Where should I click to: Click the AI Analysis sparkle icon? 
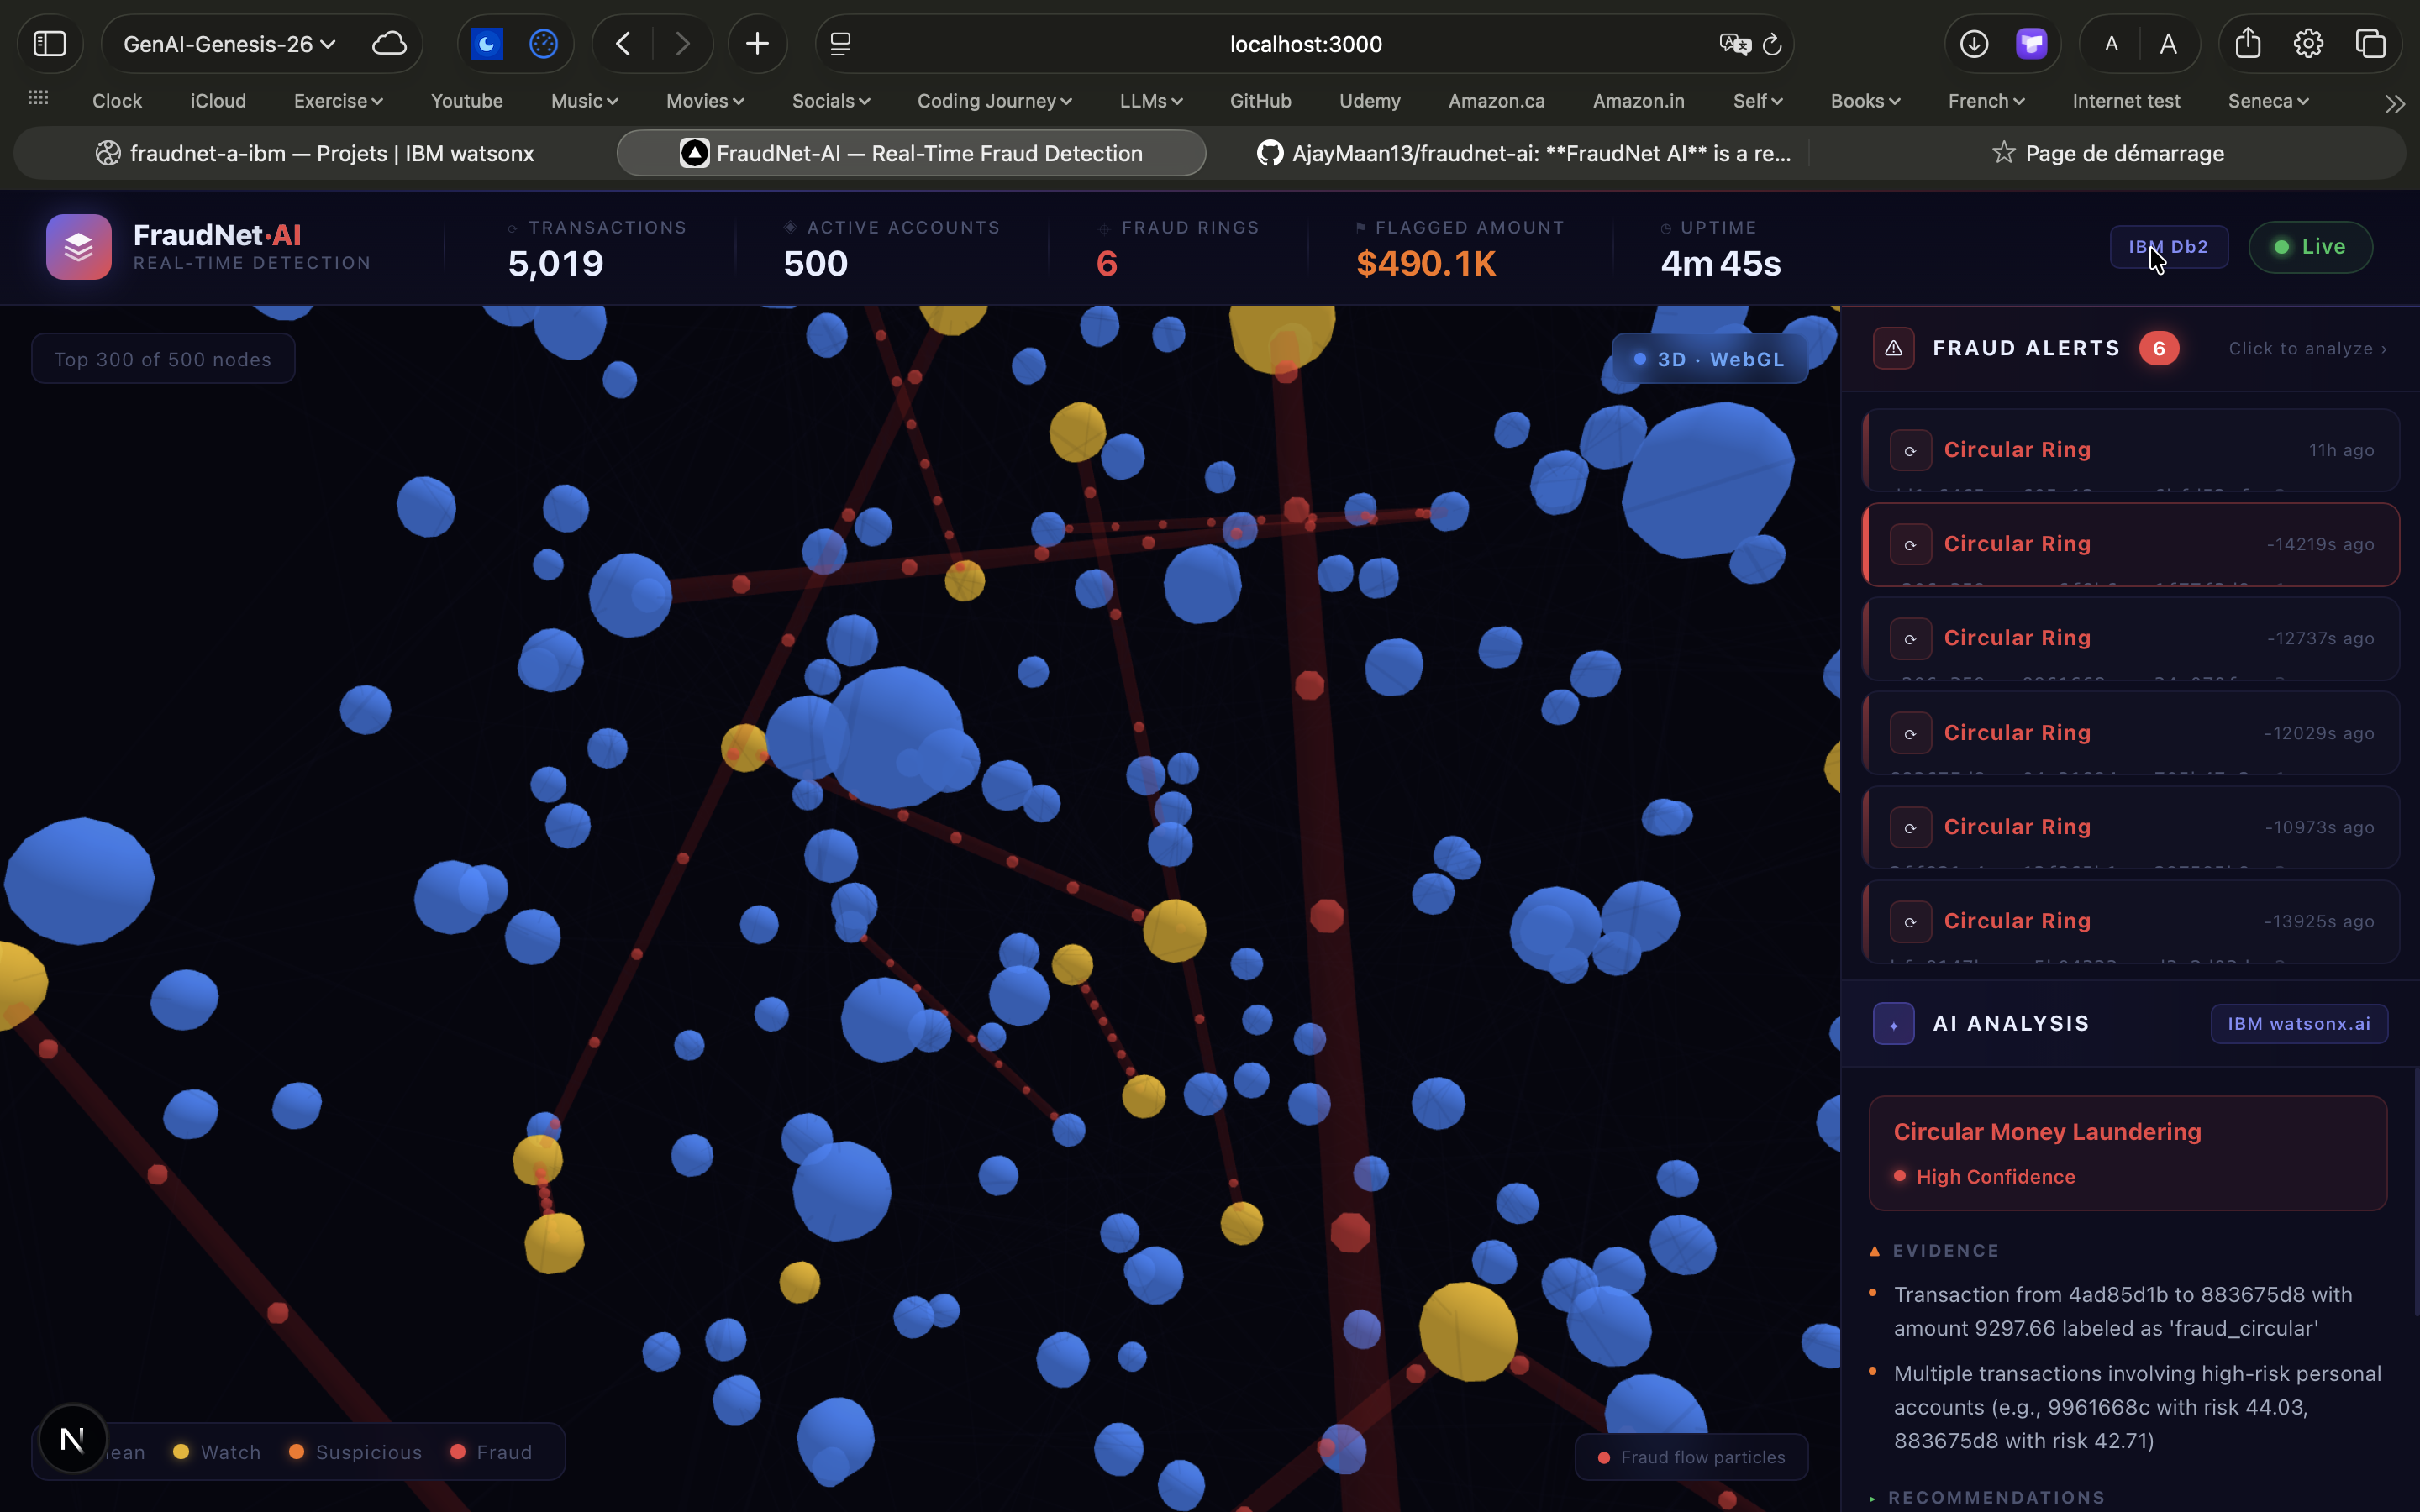1893,1024
